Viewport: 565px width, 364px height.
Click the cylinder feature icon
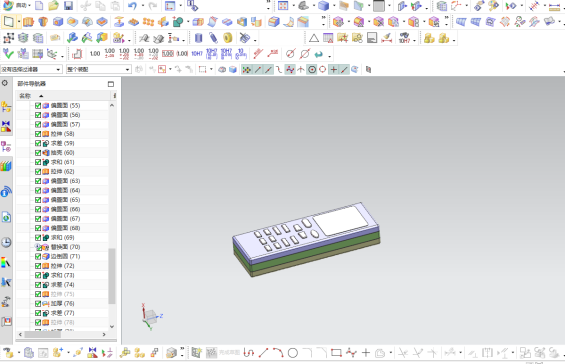tap(198, 38)
